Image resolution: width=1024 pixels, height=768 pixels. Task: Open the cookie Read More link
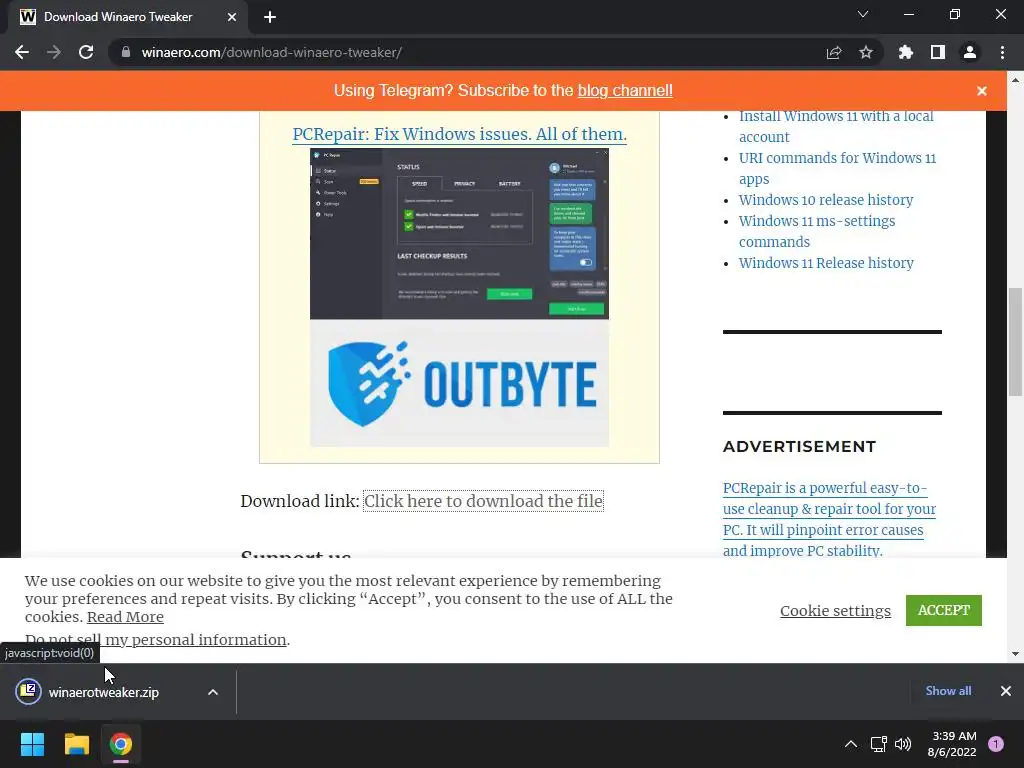point(125,616)
